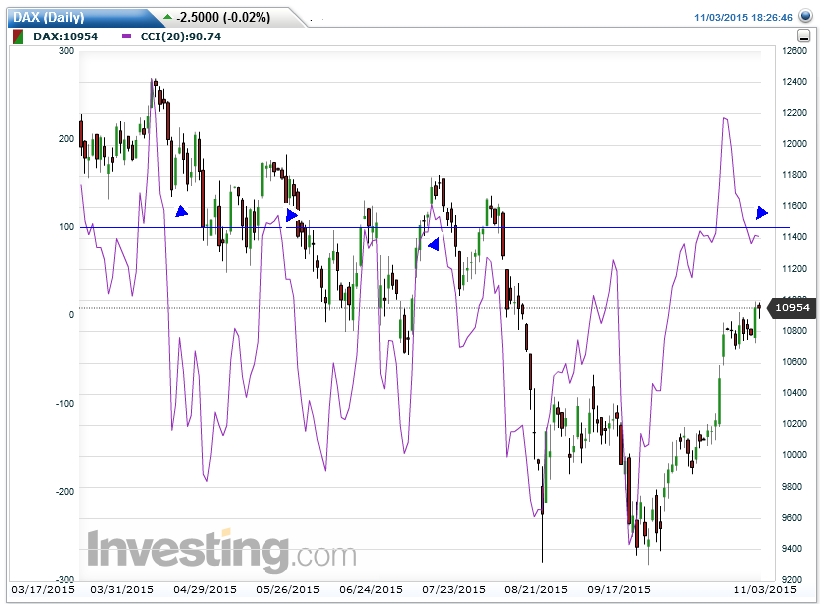Click the 12000 price axis label
826x604 pixels.
click(794, 144)
